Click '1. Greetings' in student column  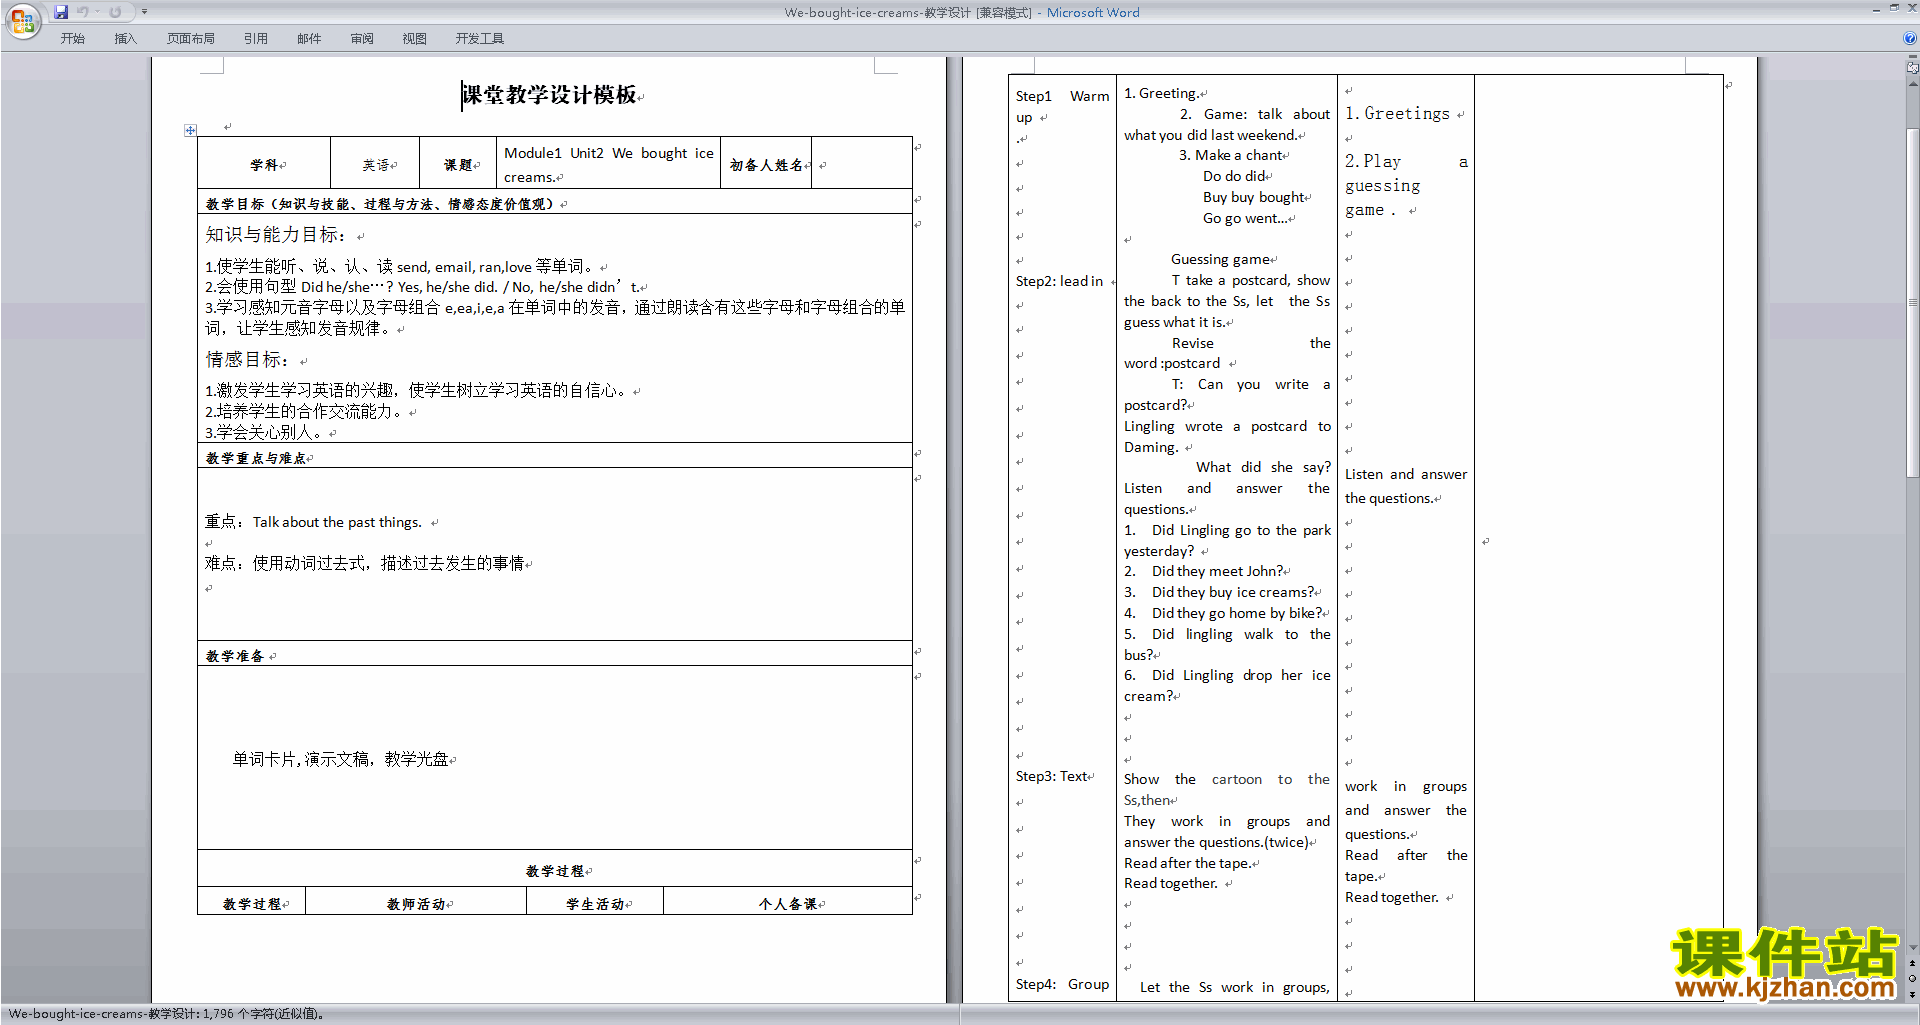(x=1397, y=114)
